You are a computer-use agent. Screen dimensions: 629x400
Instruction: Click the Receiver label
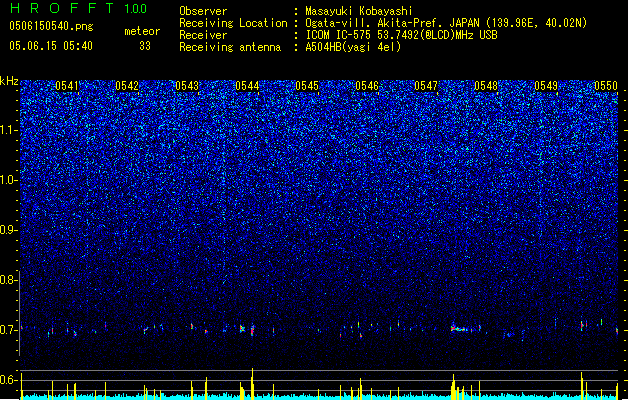pos(203,35)
